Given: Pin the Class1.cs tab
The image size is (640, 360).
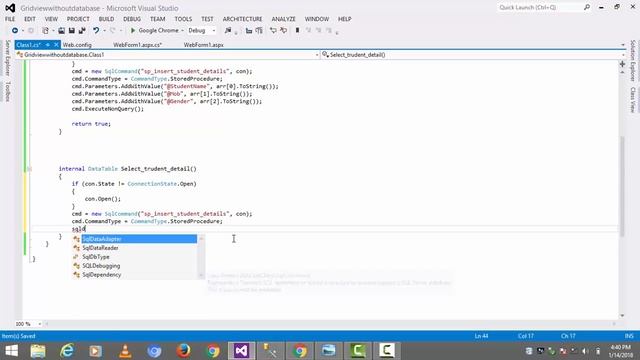Looking at the screenshot, I should tap(48, 45).
